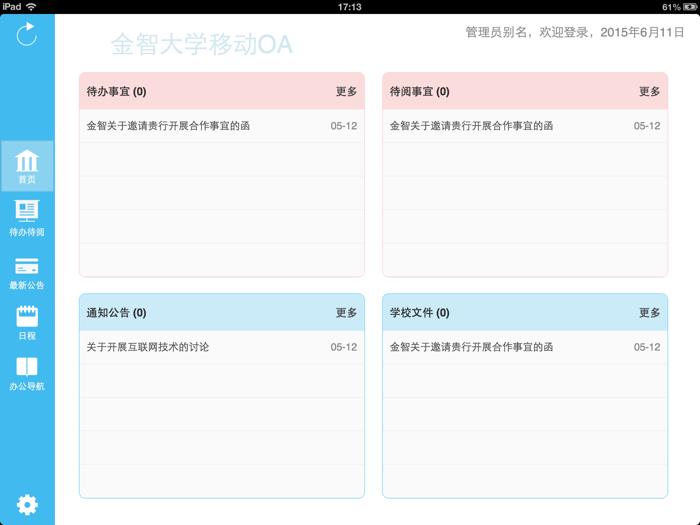Select 学校文件 (0) panel header

coord(525,312)
